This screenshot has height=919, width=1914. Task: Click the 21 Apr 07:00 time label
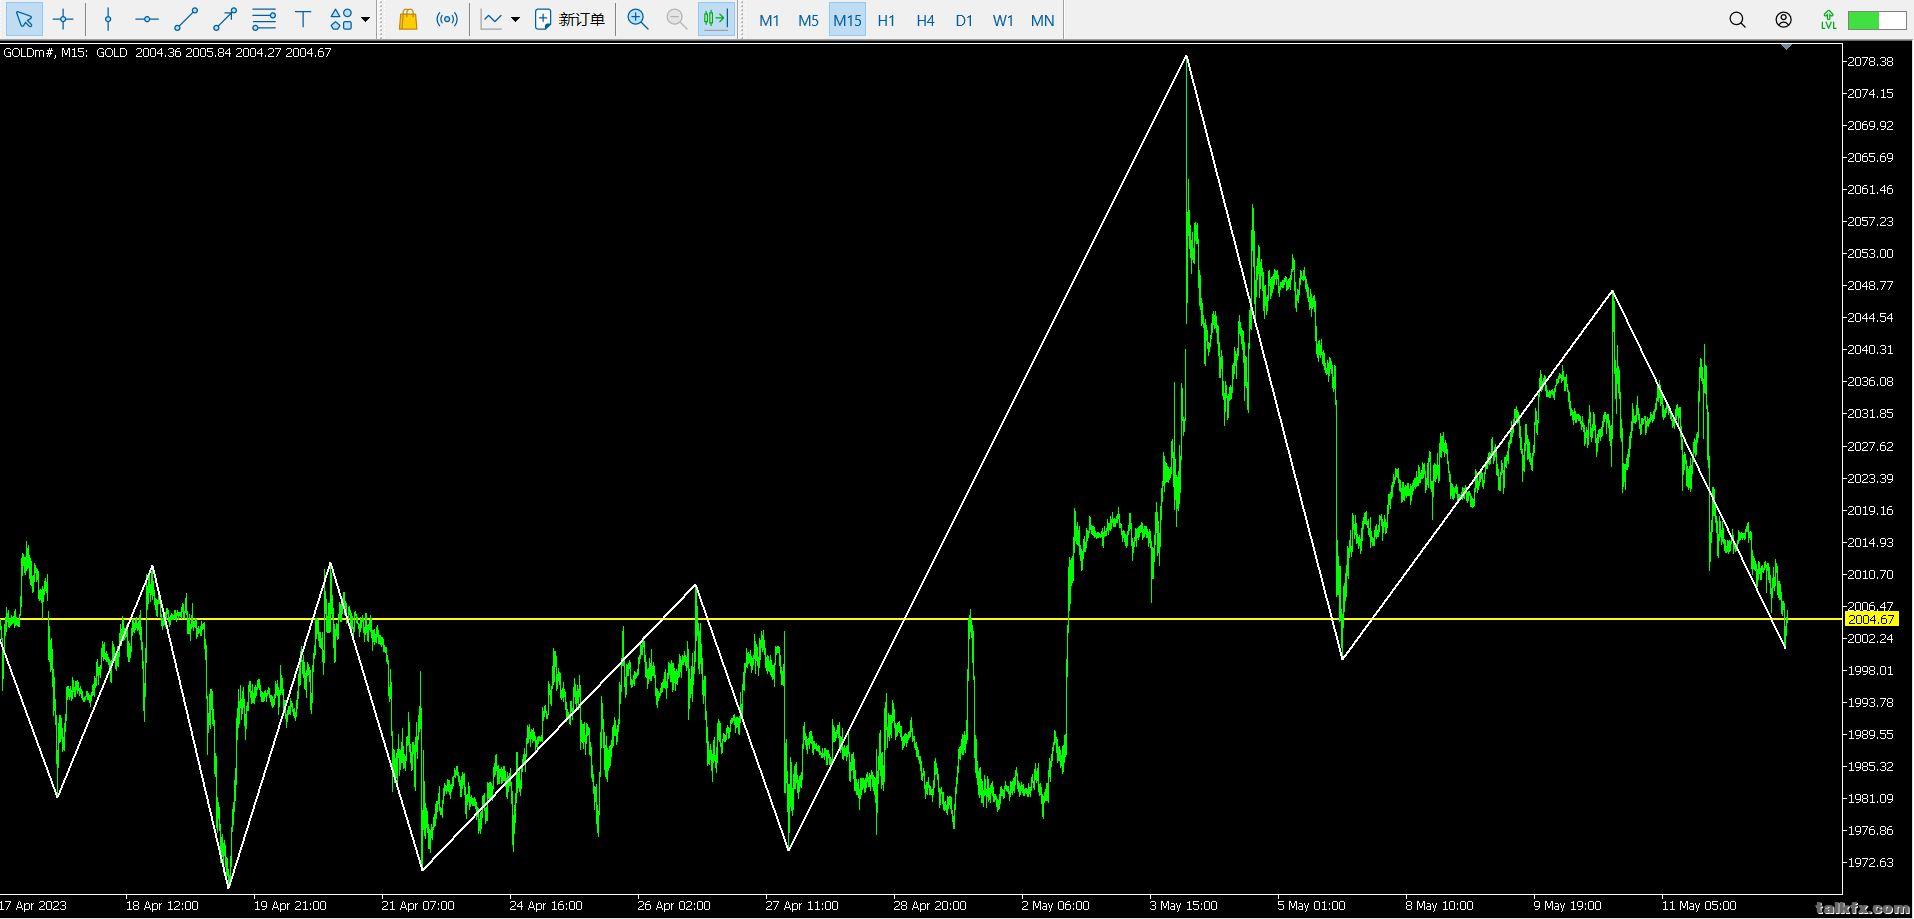418,906
